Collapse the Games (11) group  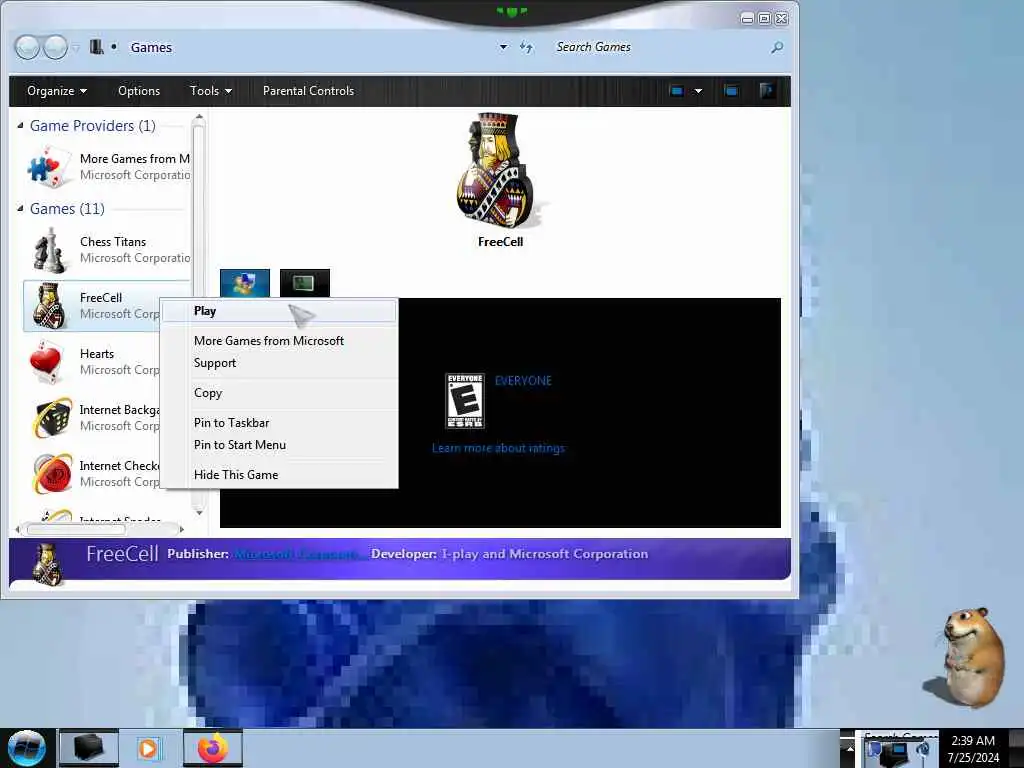20,208
